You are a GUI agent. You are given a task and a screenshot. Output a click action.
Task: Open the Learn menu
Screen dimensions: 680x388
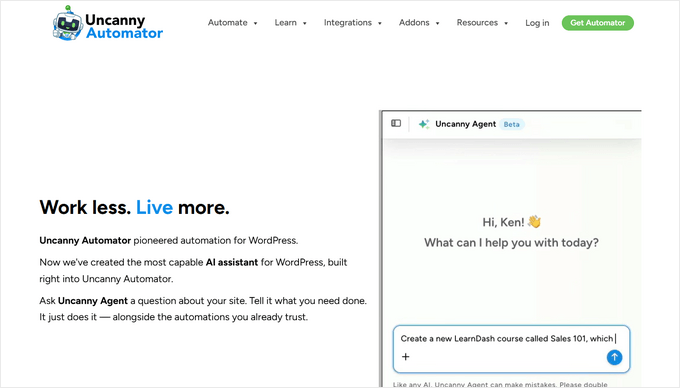coord(285,23)
